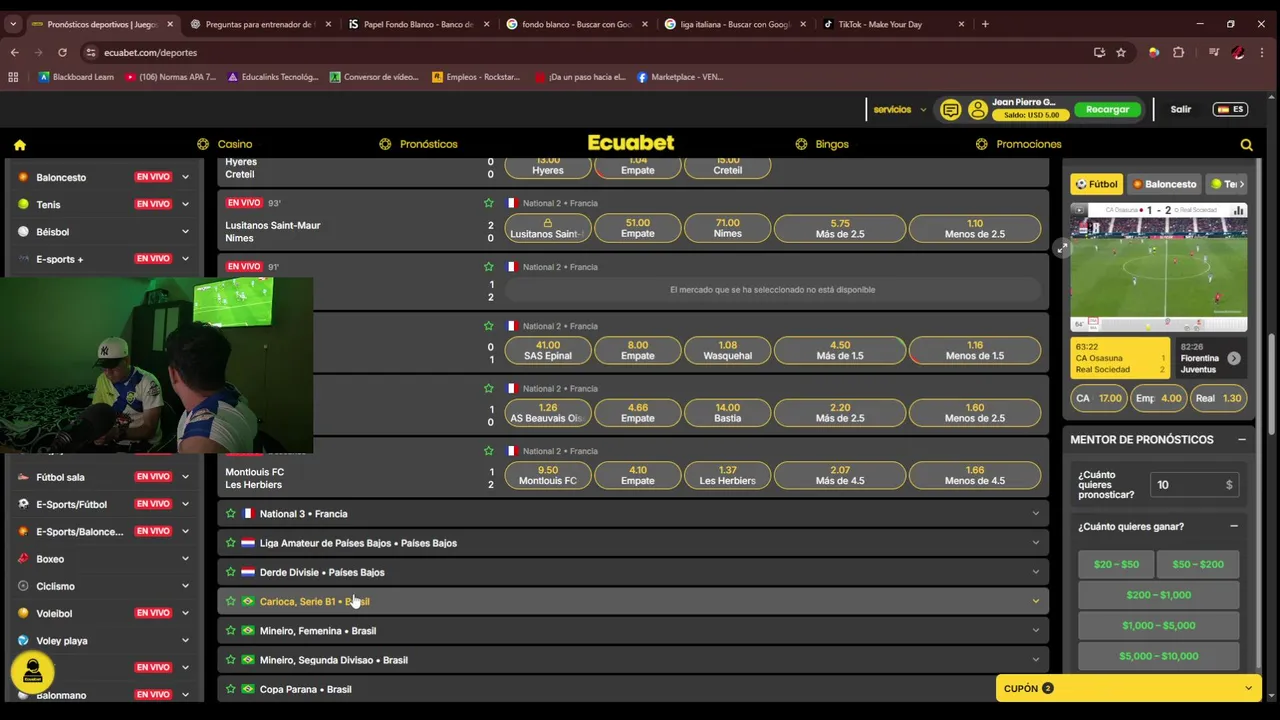This screenshot has height=720, width=1280.
Task: Open the Bingos menu
Action: pos(822,144)
